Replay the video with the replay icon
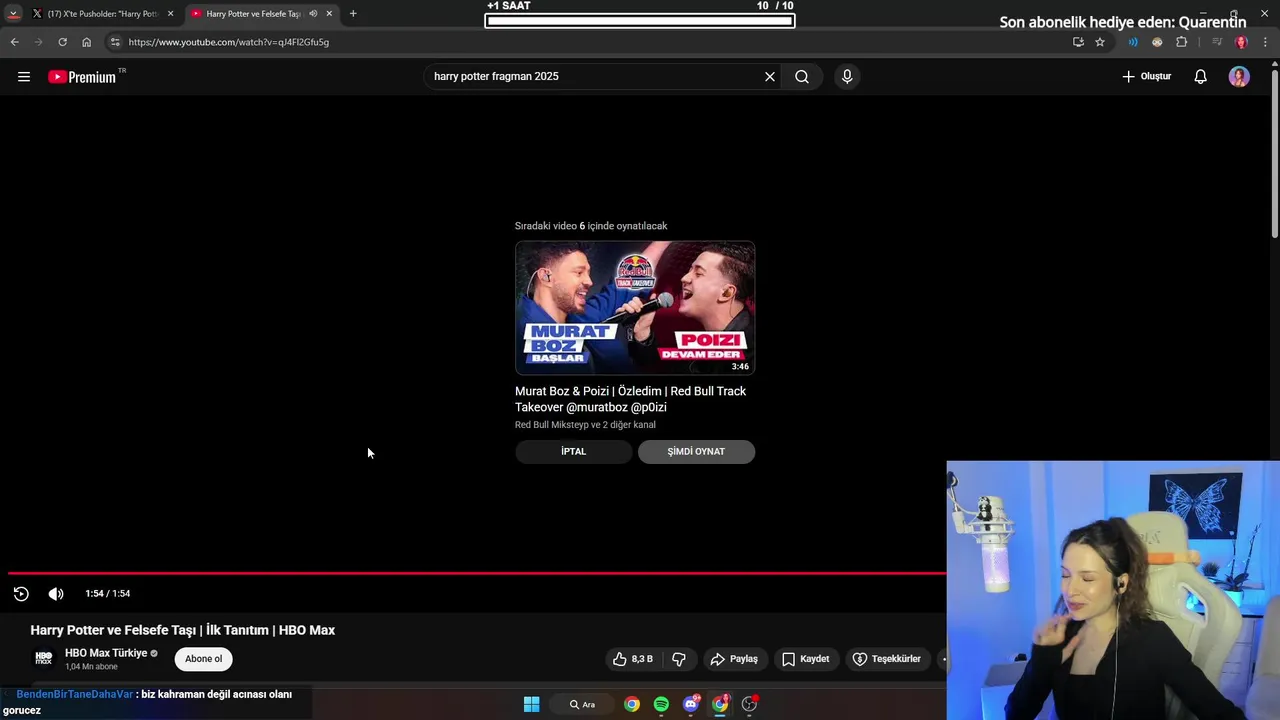Viewport: 1280px width, 720px height. 21,594
